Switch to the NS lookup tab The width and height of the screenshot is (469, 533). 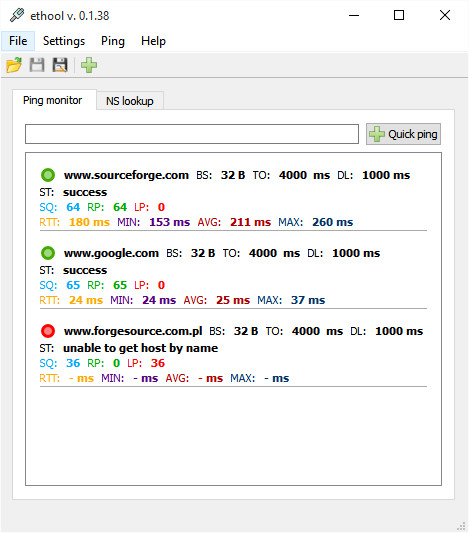[x=129, y=101]
